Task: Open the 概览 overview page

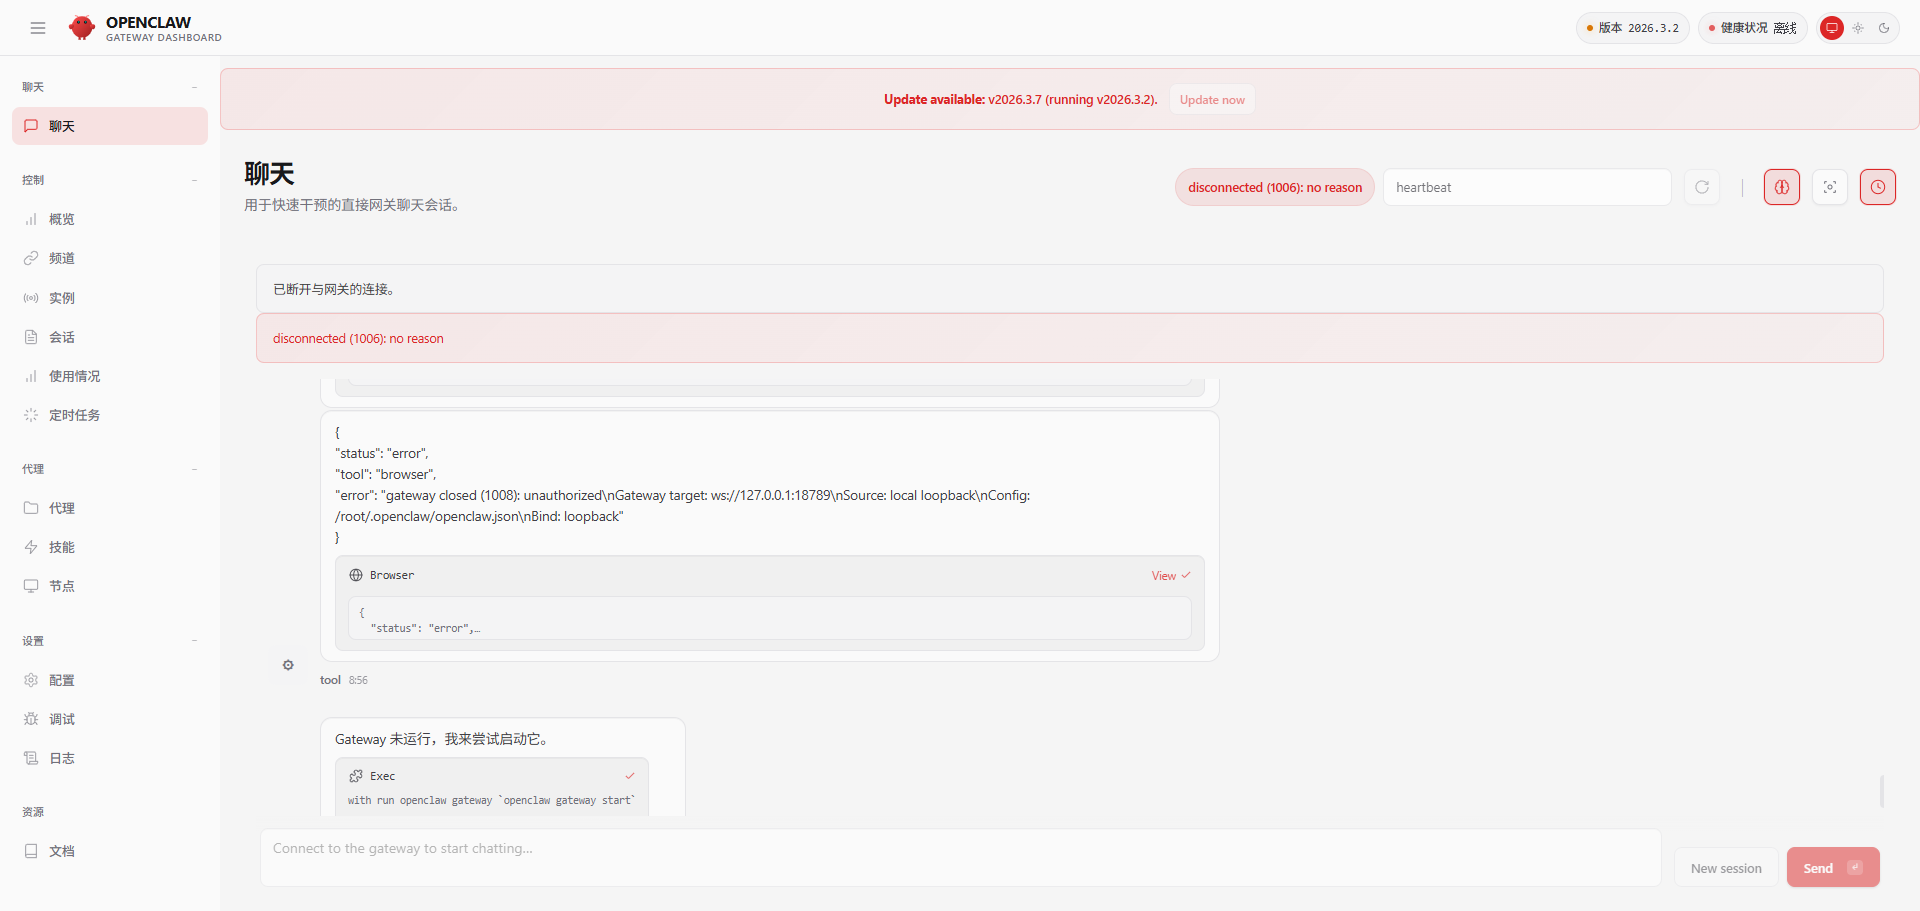Action: pyautogui.click(x=110, y=219)
